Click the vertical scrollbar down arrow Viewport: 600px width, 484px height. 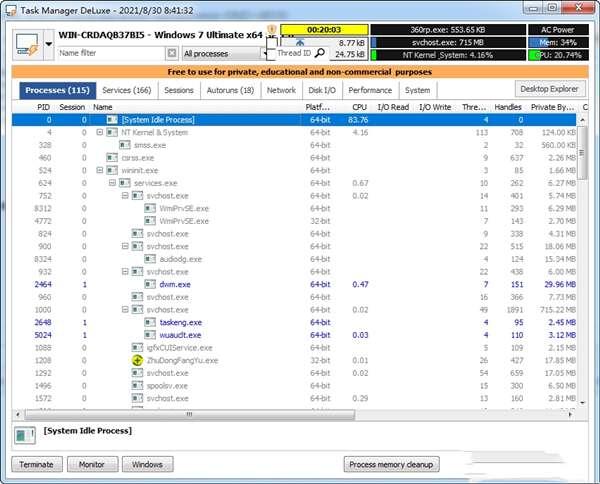tap(582, 403)
